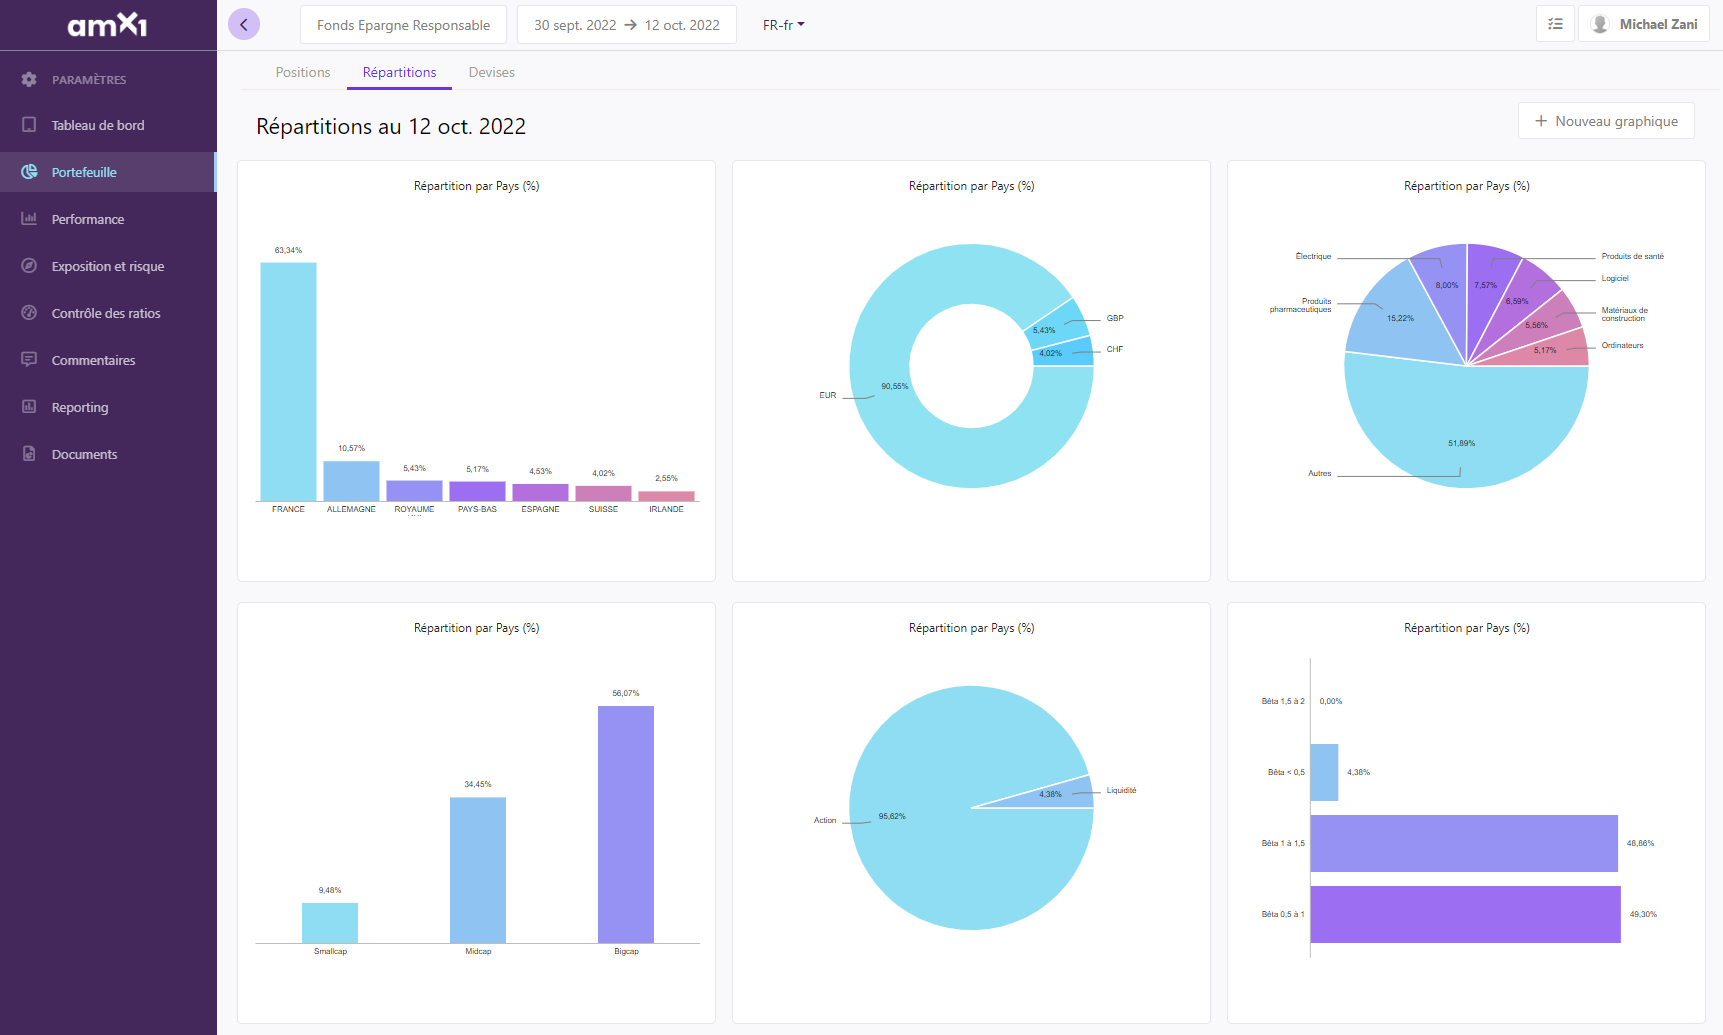Click Smallcap bar in chart
Screen dimensions: 1723x1035
click(330, 923)
